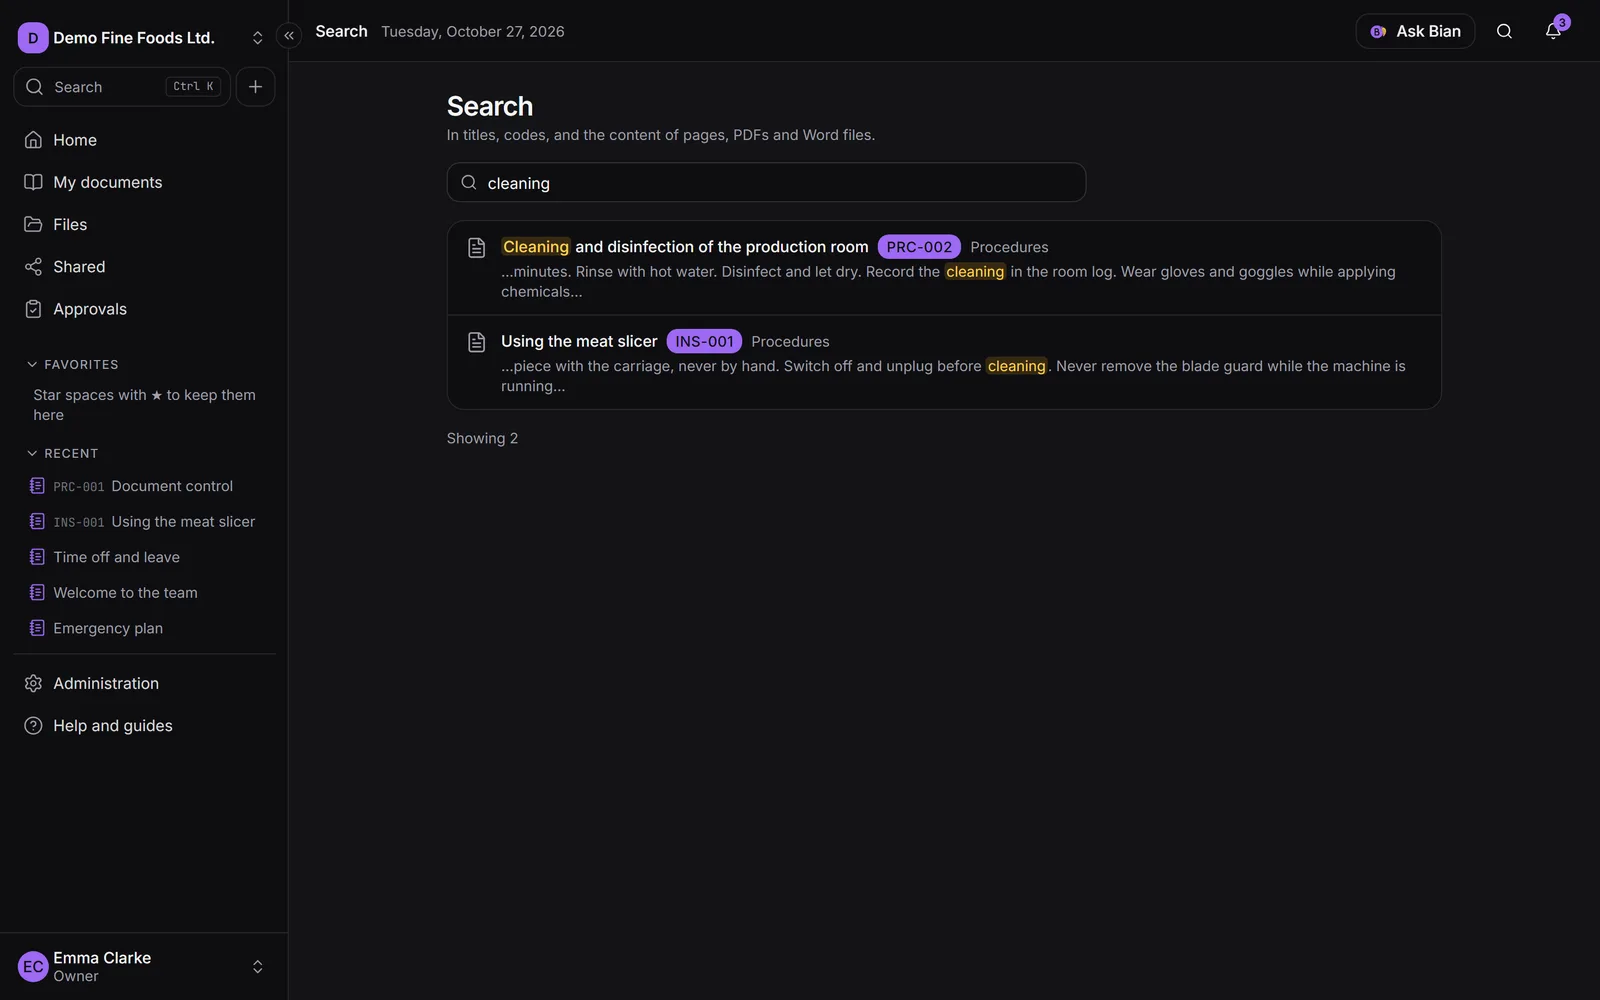Click the document icon of the INS-001 result

click(x=477, y=343)
